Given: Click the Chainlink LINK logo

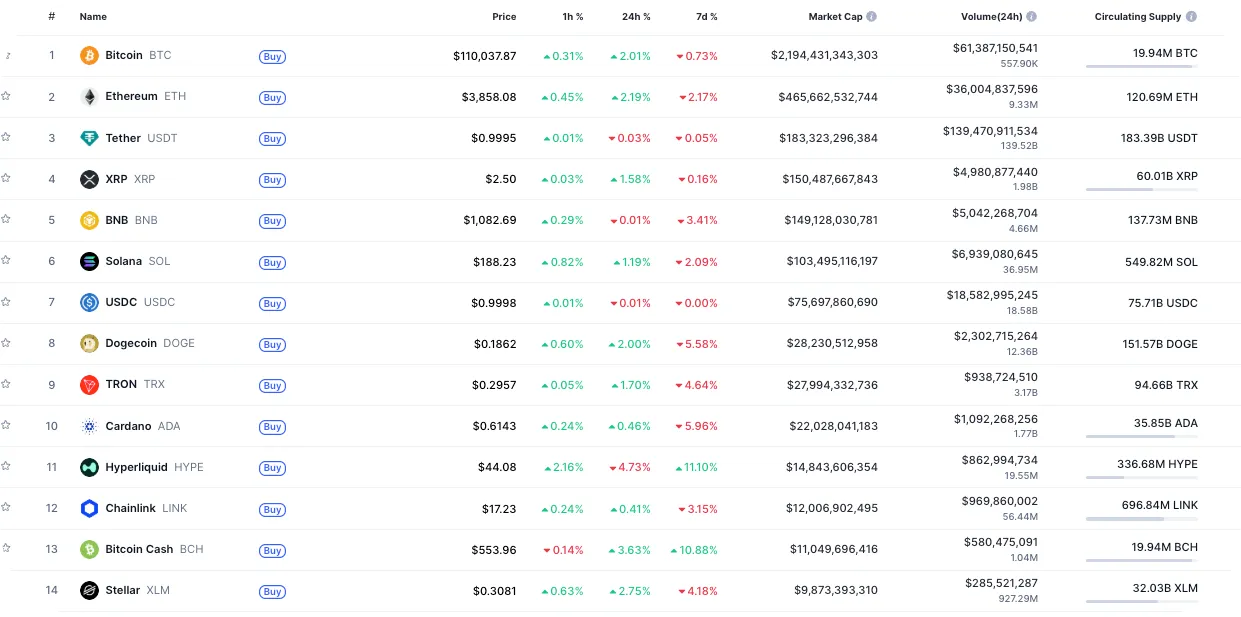Looking at the screenshot, I should pyautogui.click(x=89, y=507).
